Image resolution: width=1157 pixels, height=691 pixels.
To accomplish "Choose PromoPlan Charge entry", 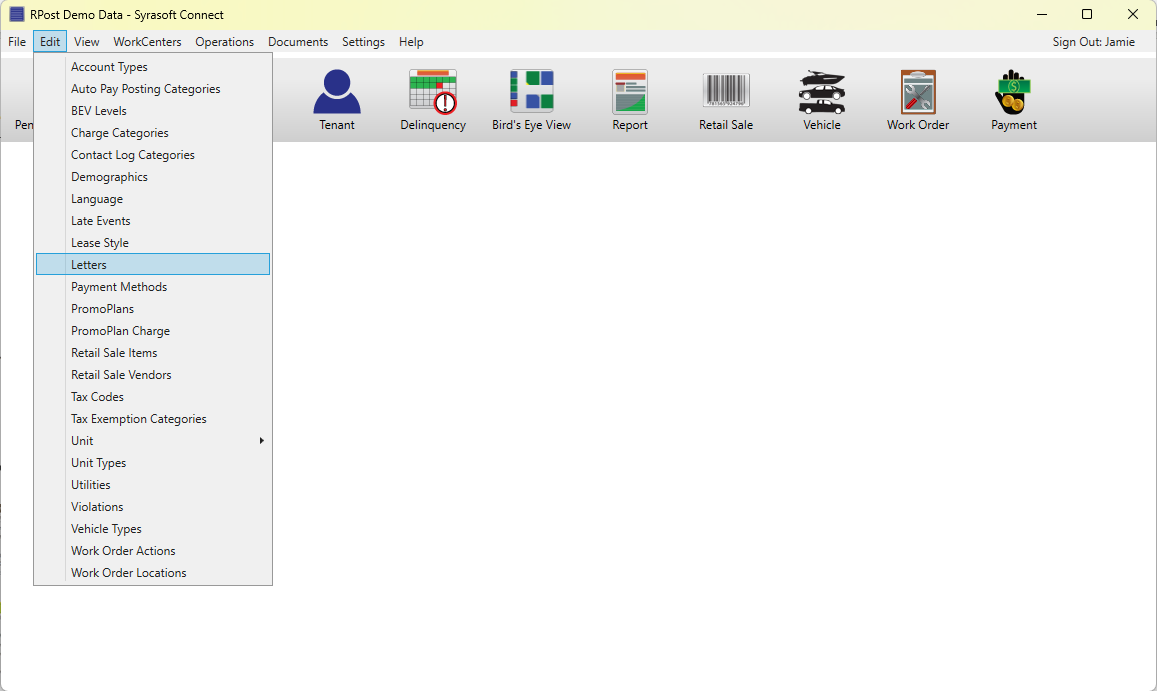I will [x=153, y=331].
